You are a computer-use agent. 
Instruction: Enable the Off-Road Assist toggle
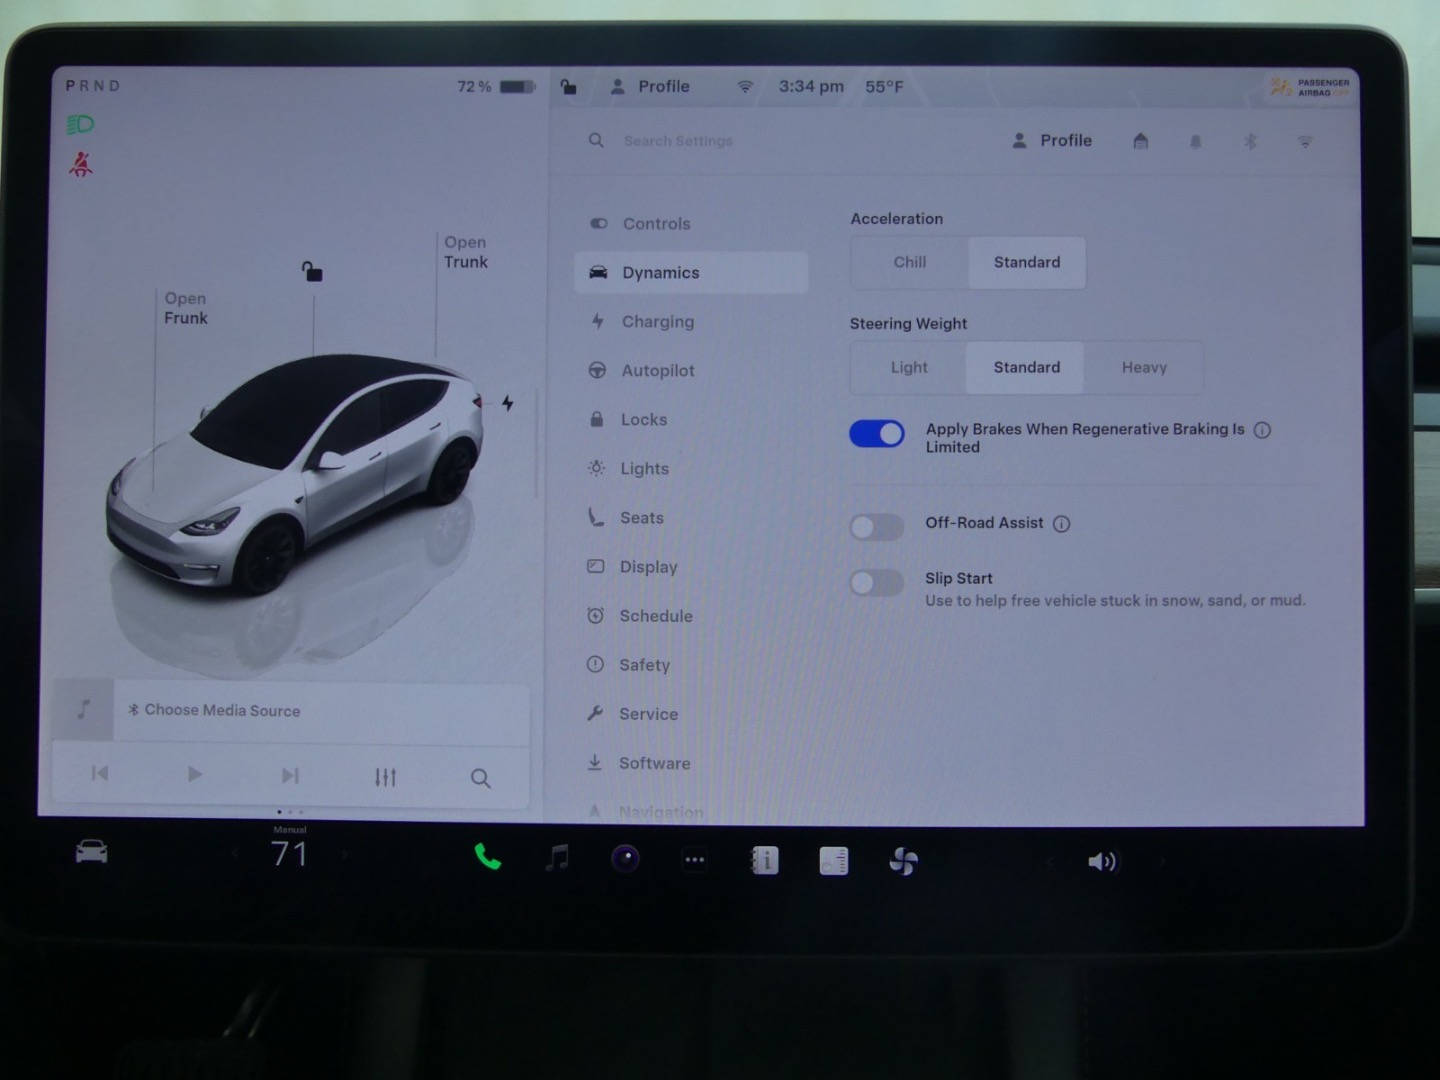click(877, 527)
